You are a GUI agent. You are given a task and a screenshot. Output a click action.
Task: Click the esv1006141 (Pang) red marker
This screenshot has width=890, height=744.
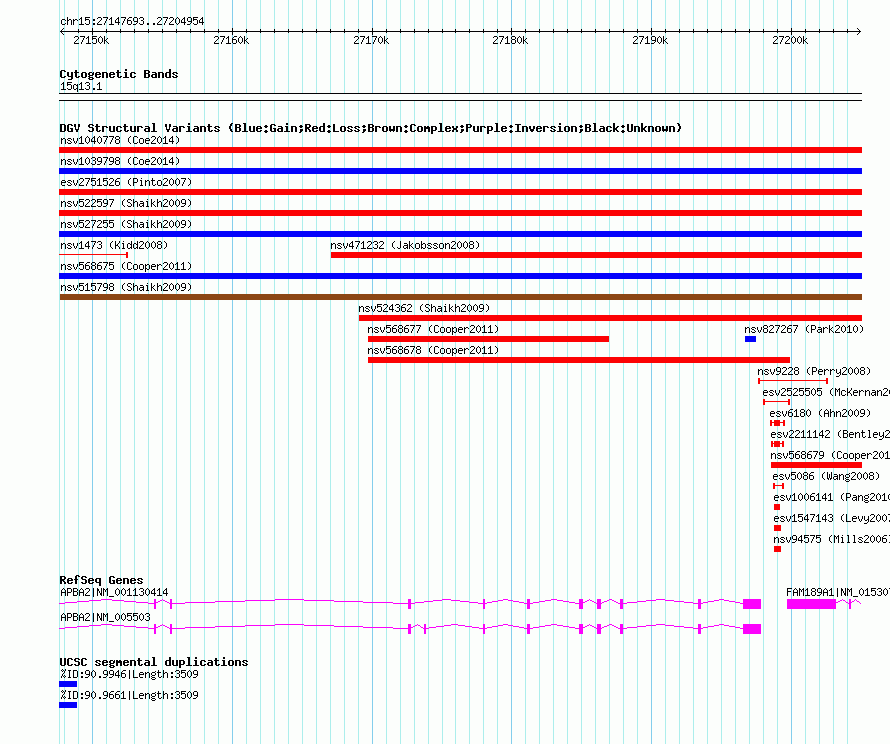[x=777, y=507]
